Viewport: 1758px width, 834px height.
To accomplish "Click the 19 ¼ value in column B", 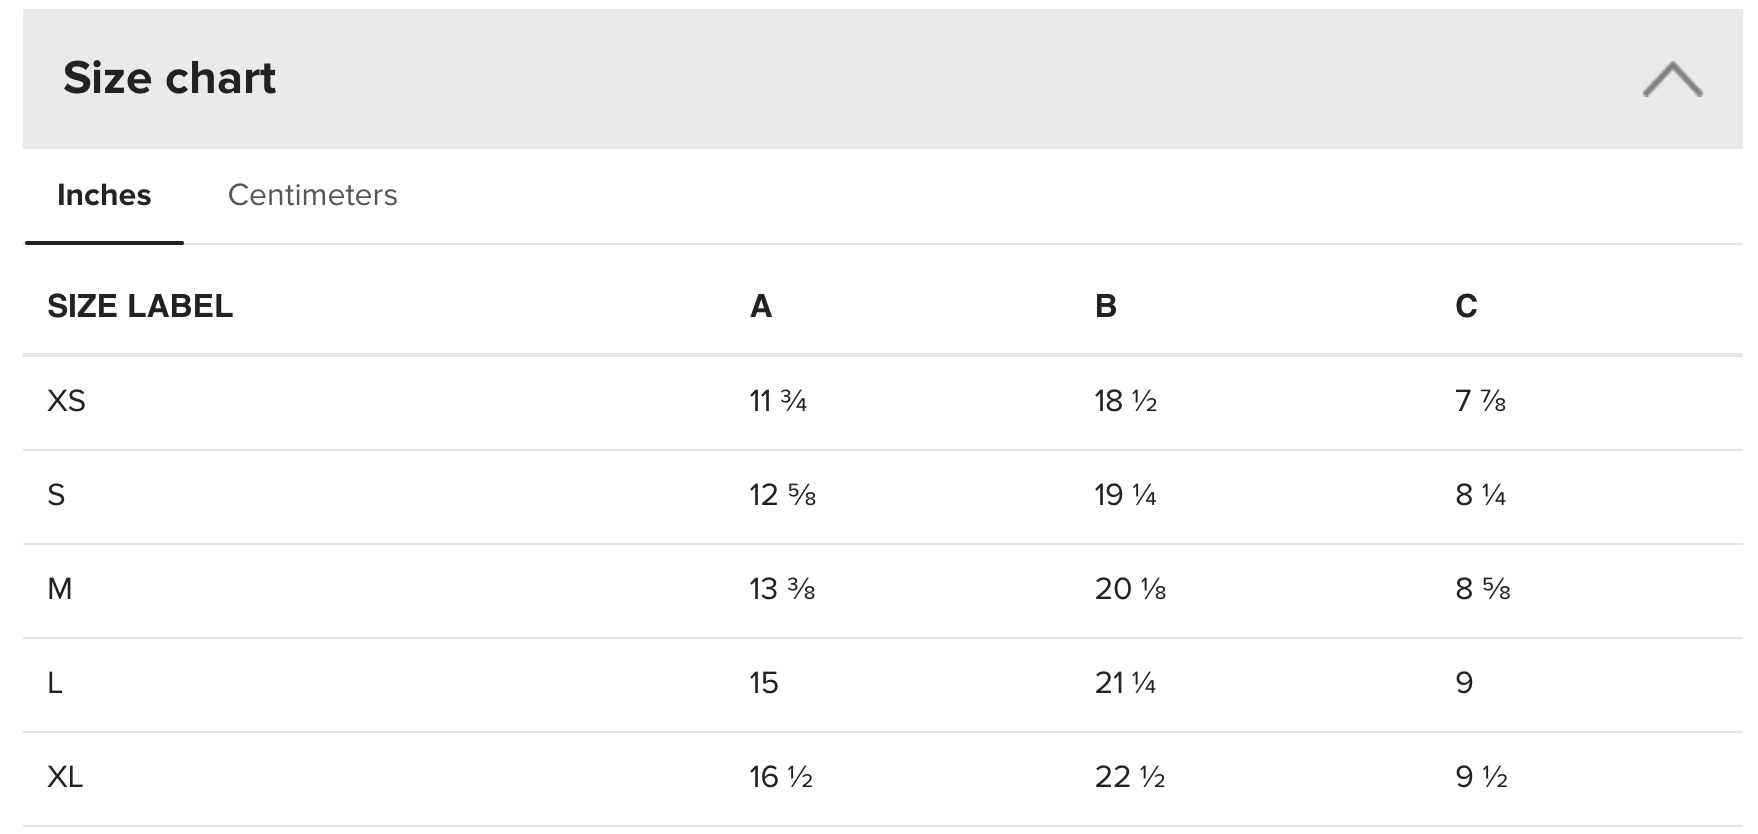I will (x=1125, y=495).
